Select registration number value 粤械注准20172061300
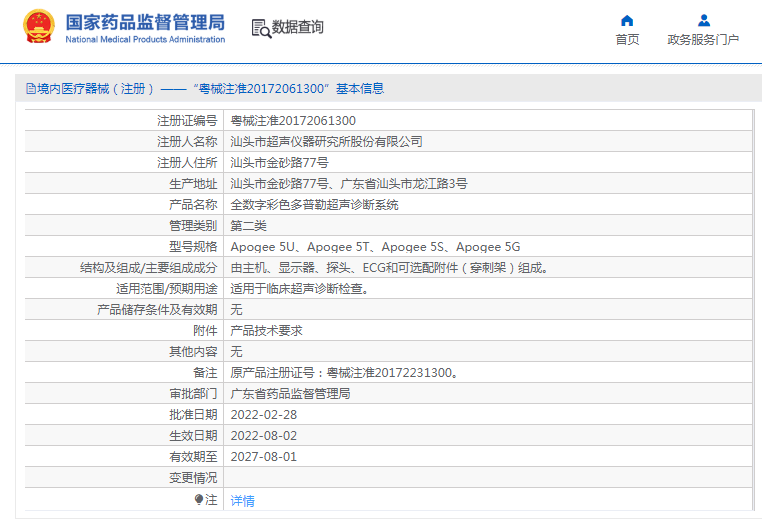Screen dimensions: 762x521 [x=293, y=121]
